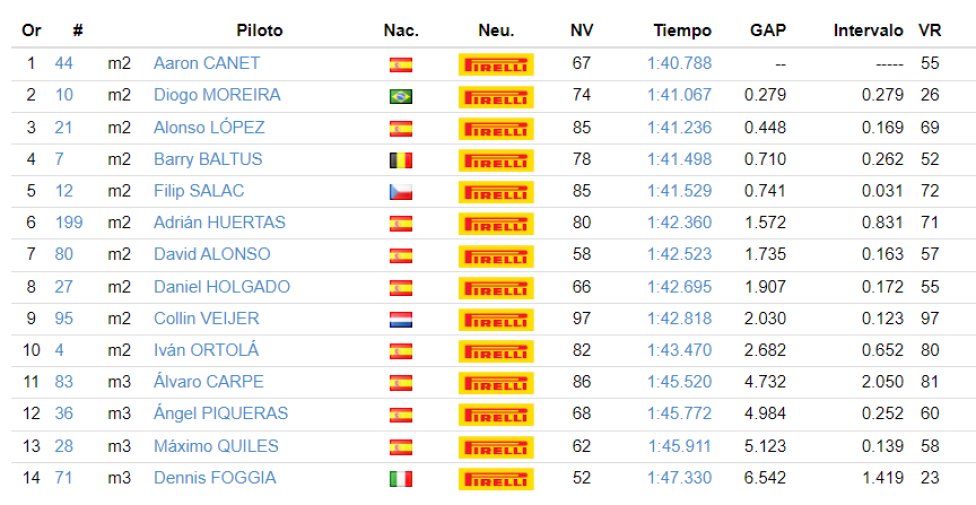Click the Czech flag next to Filip Salac
This screenshot has height=505, width=976.
click(x=401, y=192)
